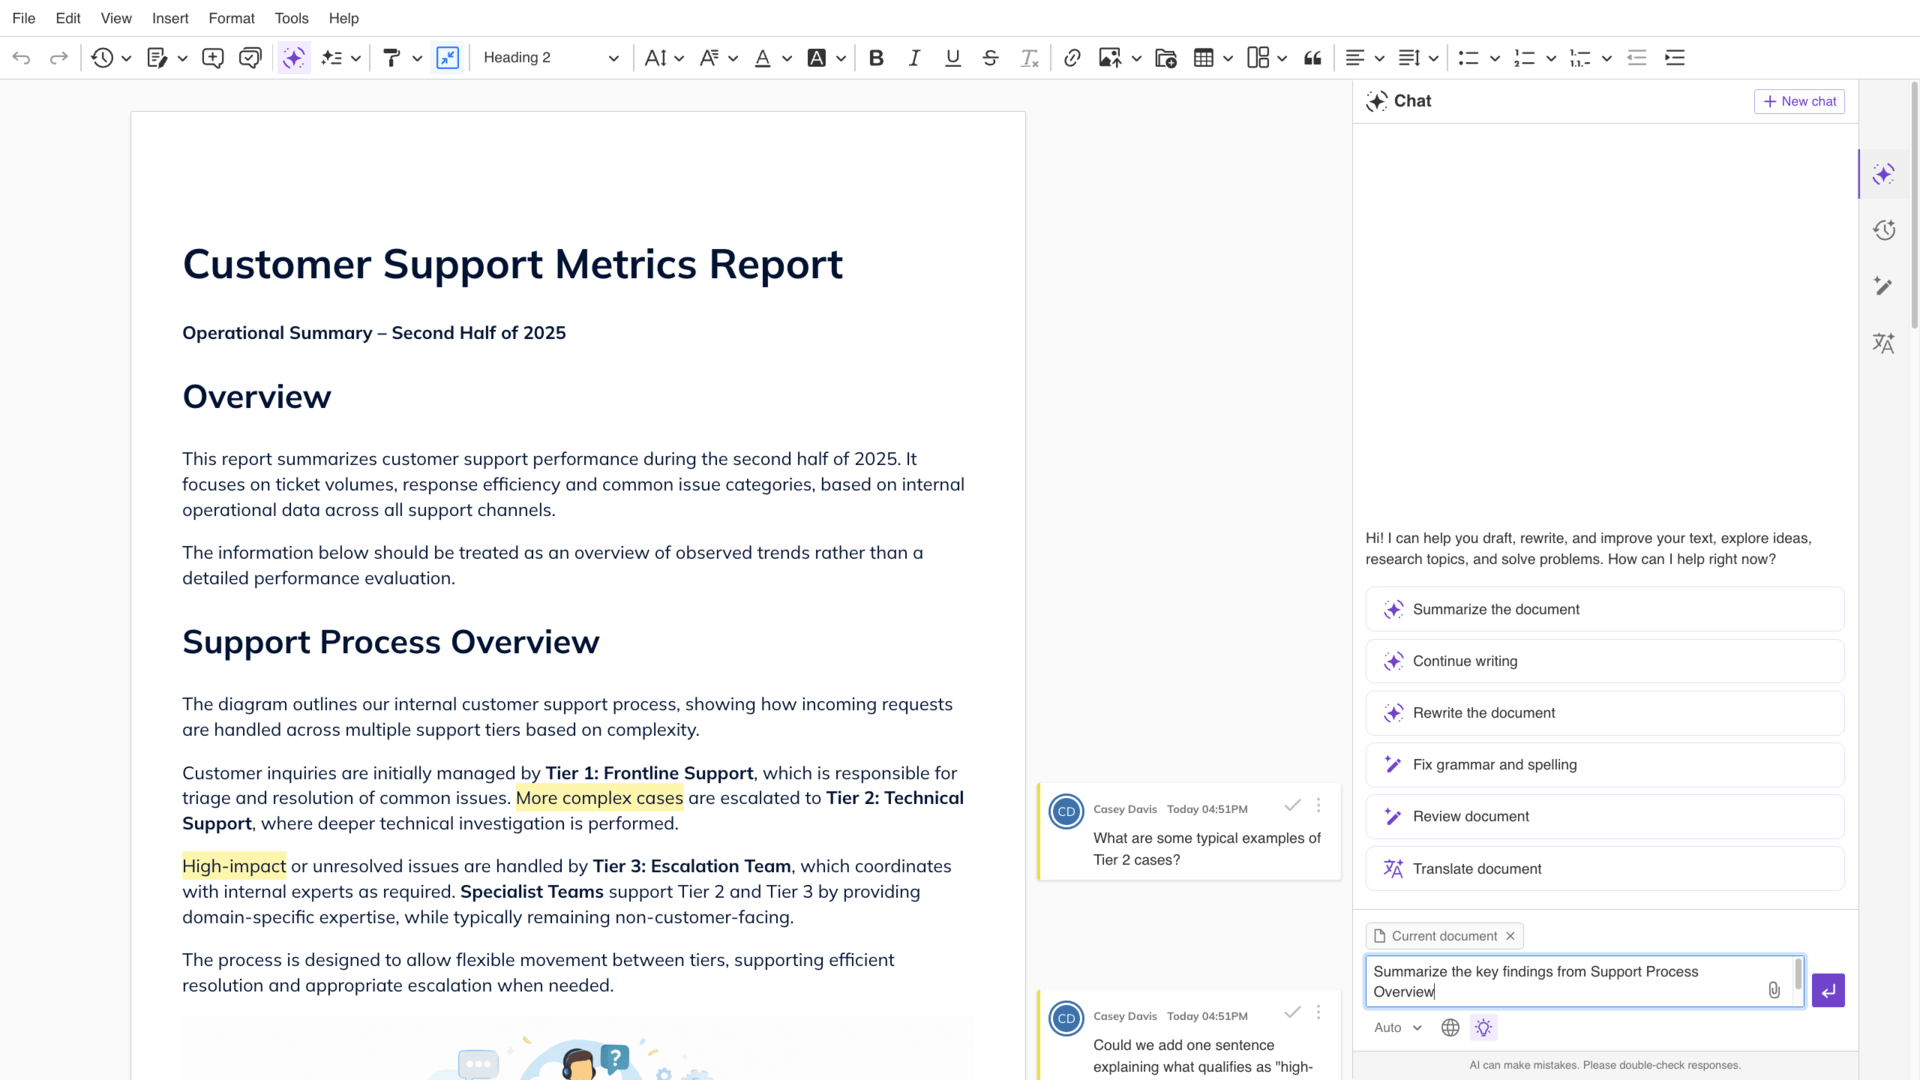This screenshot has height=1080, width=1920.
Task: Open the Format menu
Action: tap(231, 18)
